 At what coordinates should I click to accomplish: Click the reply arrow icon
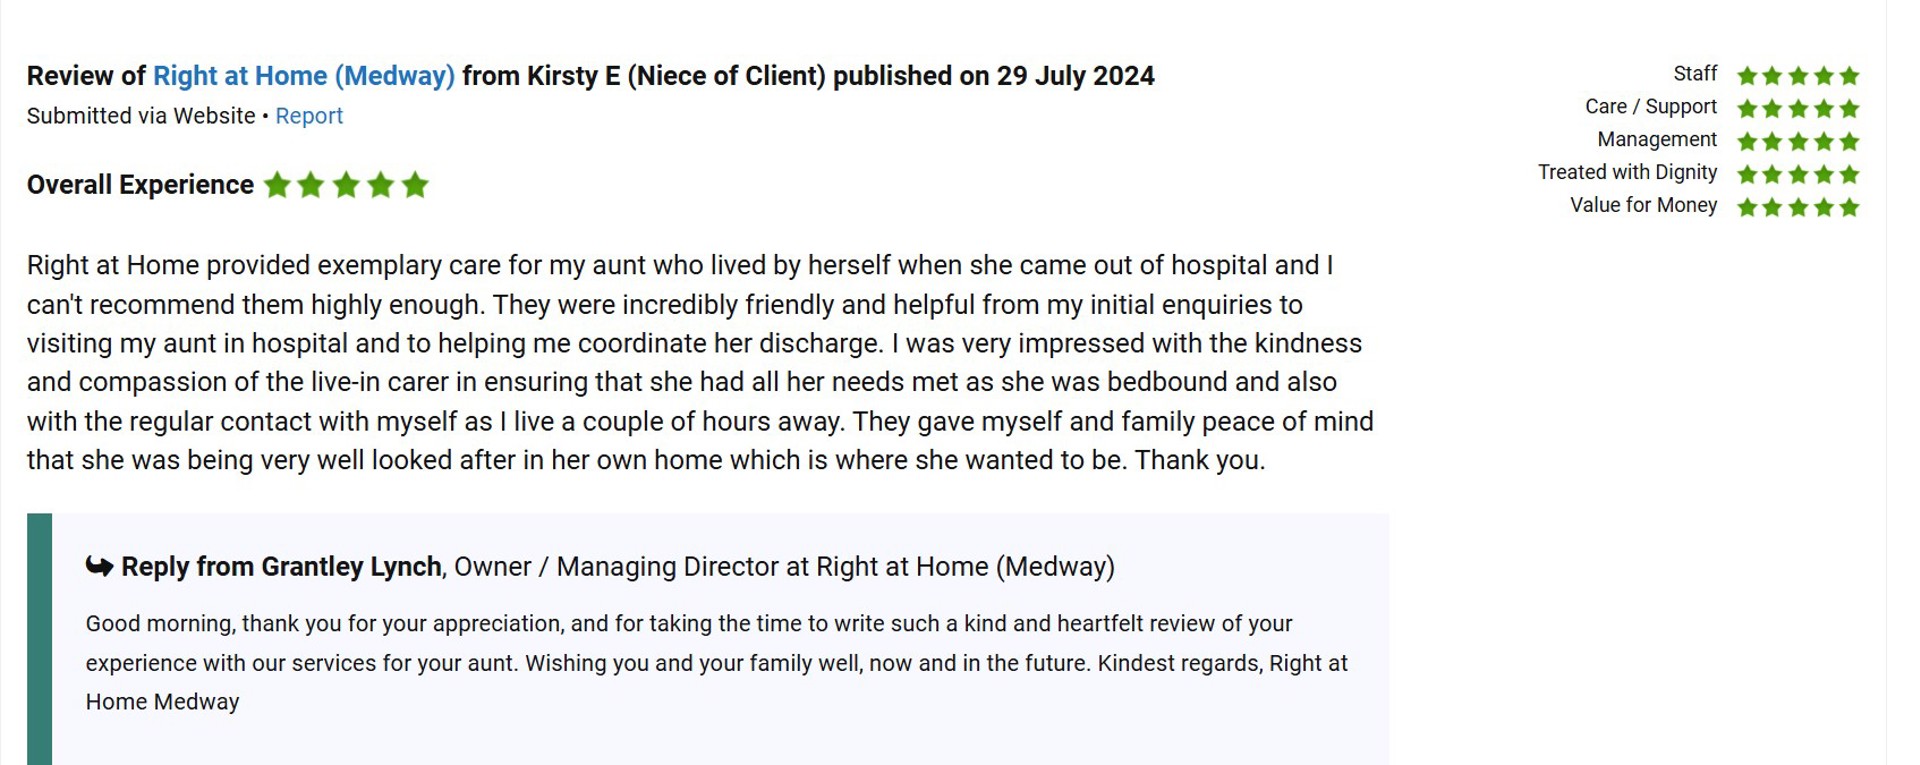coord(99,567)
